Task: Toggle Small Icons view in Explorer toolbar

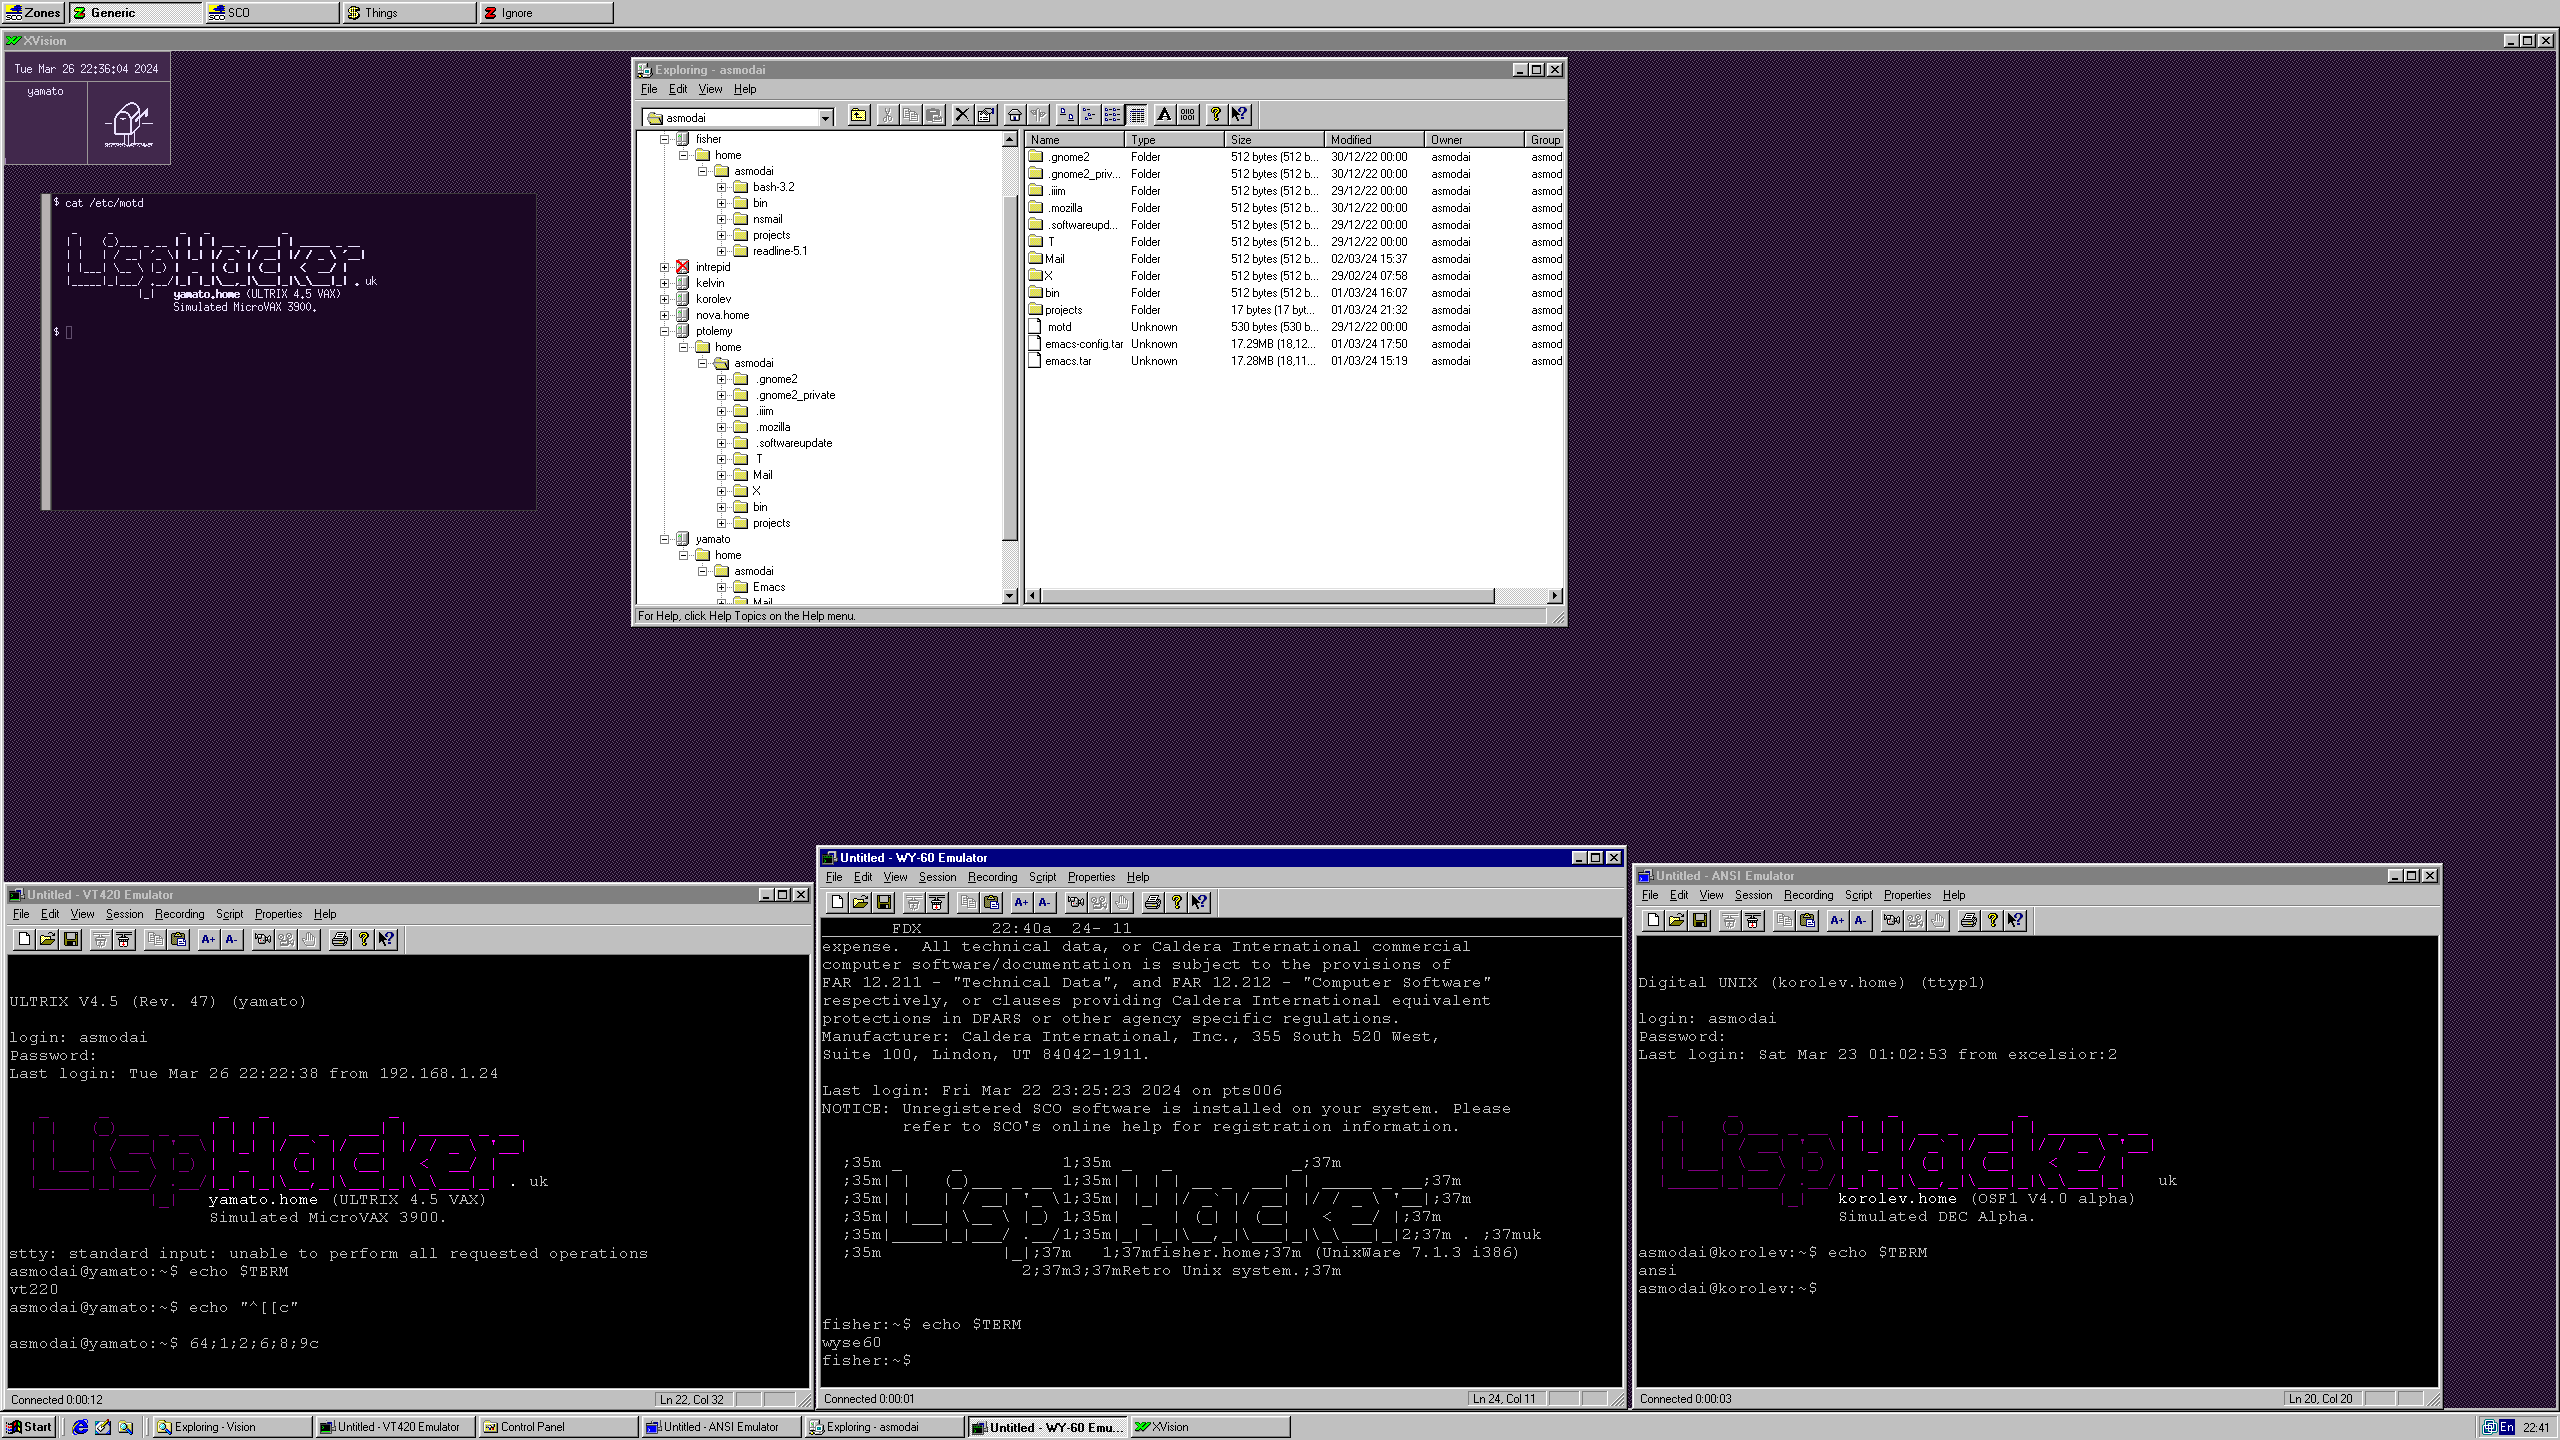Action: 1089,115
